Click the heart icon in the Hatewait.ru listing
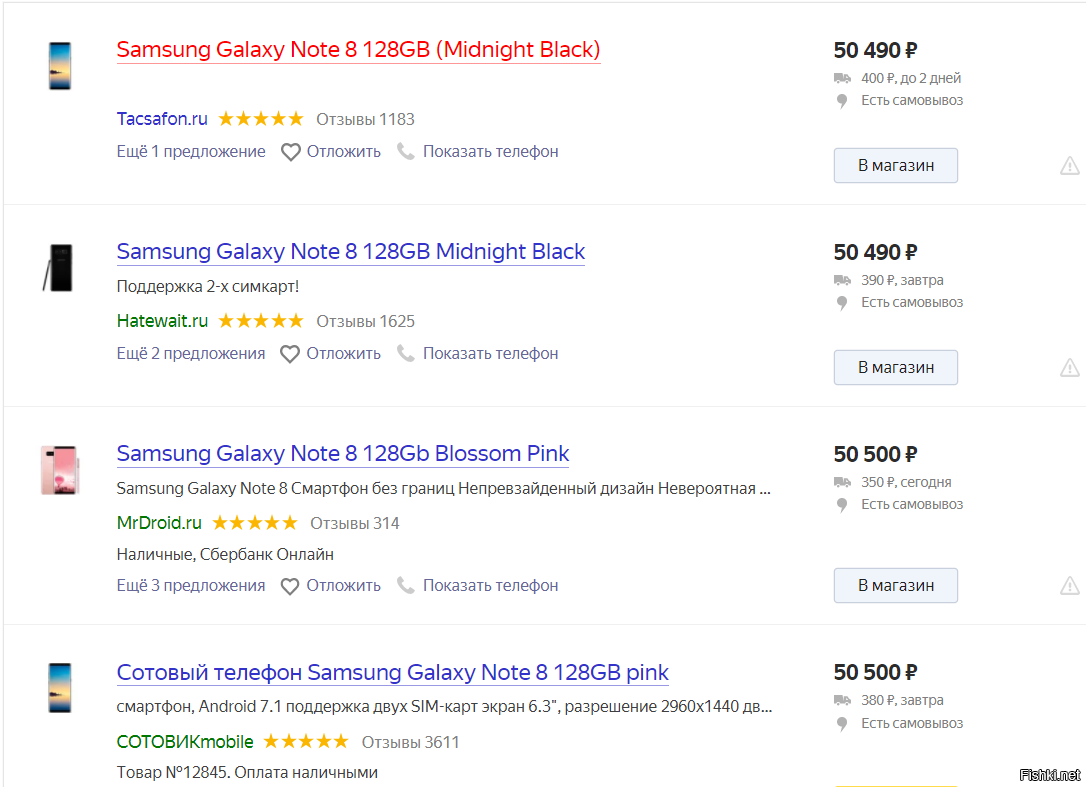 pos(290,354)
